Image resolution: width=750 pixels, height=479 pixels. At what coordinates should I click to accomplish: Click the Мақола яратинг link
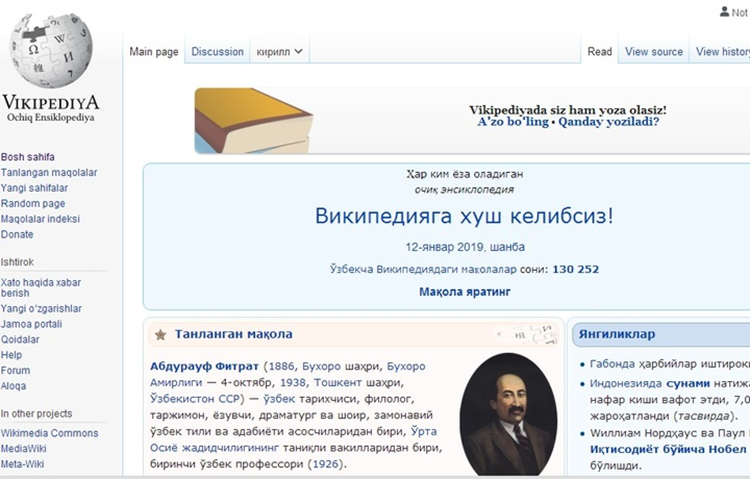[464, 291]
